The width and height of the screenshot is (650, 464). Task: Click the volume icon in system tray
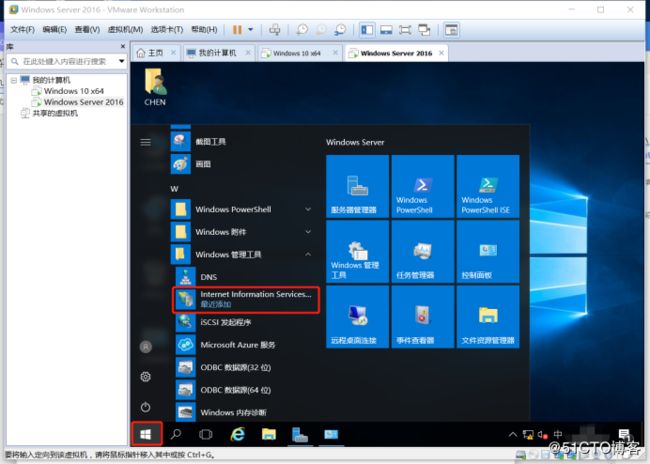pos(543,435)
